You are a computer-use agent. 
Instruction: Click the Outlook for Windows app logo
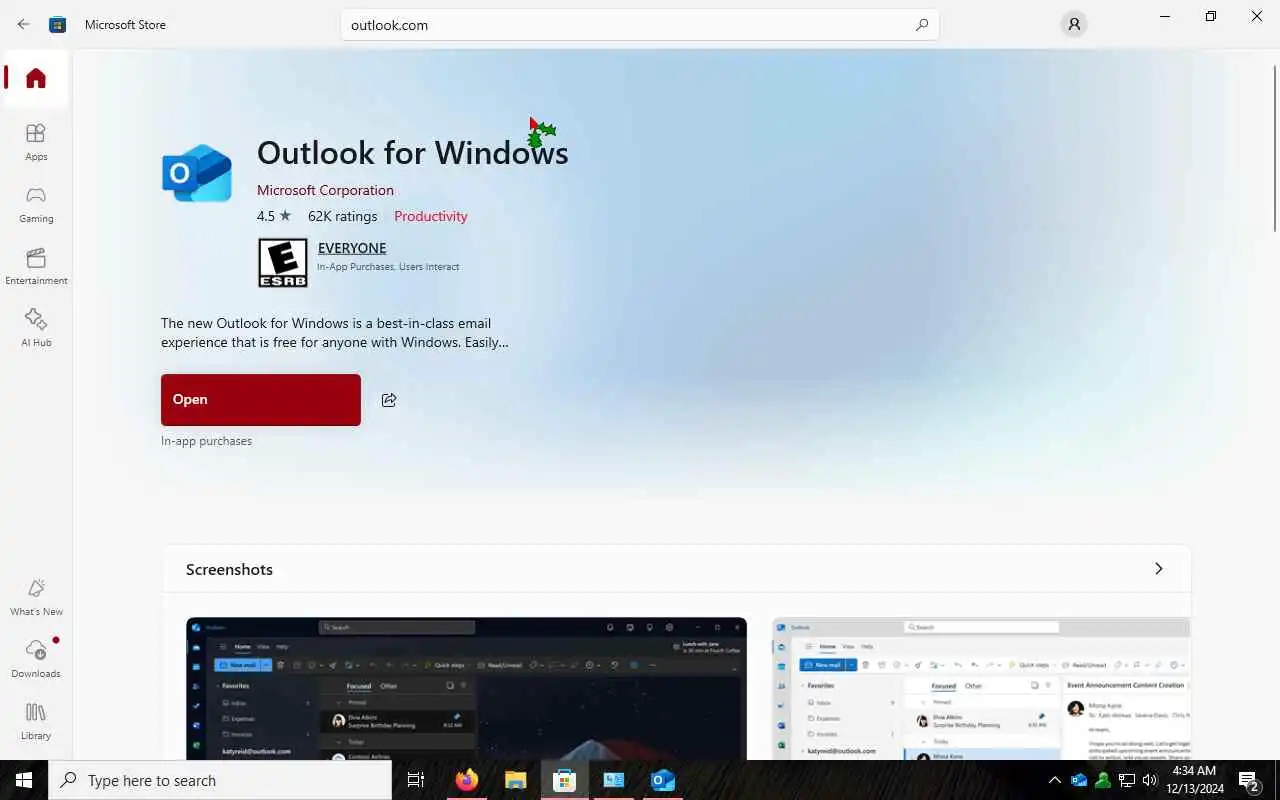point(197,173)
